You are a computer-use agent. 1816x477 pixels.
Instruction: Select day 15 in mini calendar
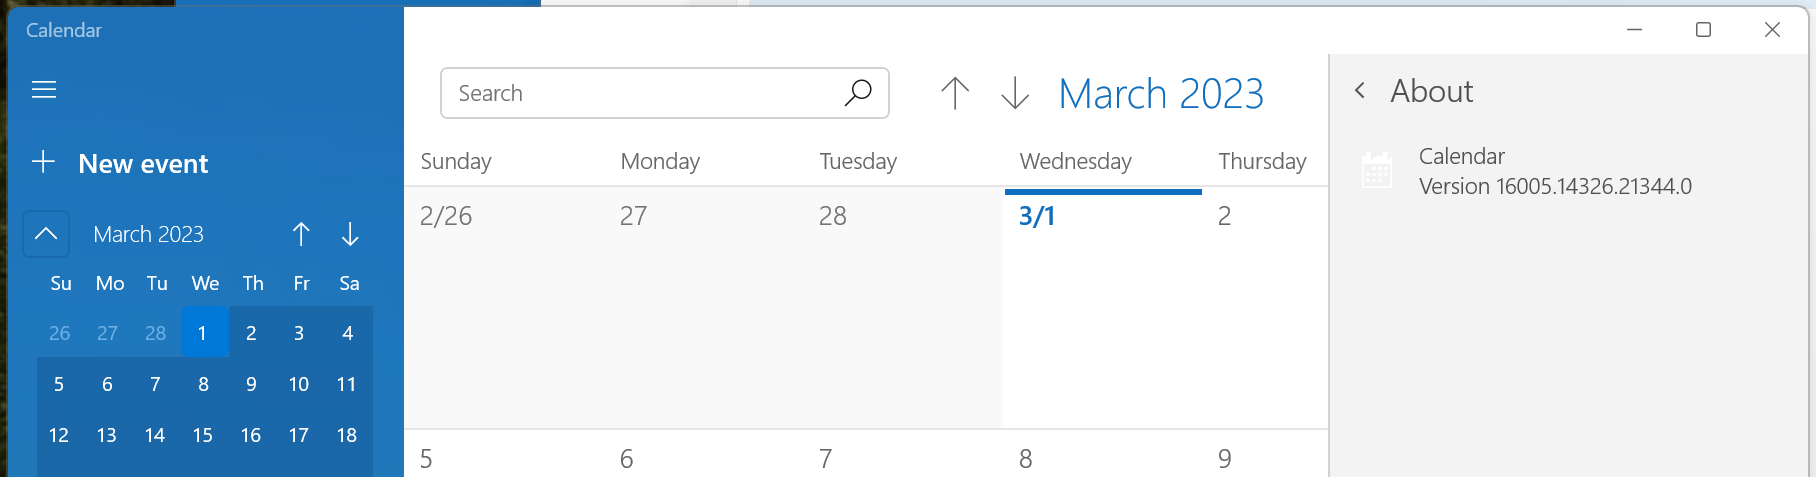tap(203, 435)
